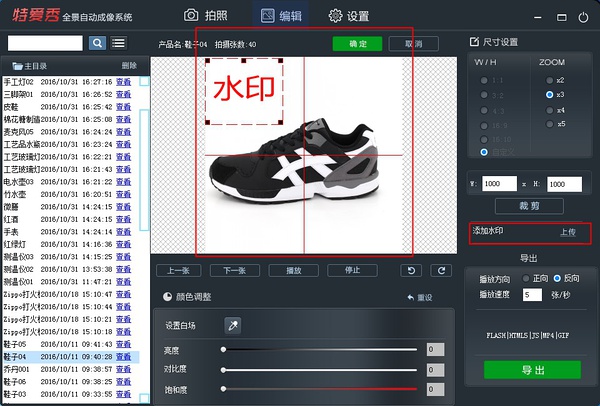Select the 测温仪03 list row
Screen dimensions: 600x406
coord(71,257)
